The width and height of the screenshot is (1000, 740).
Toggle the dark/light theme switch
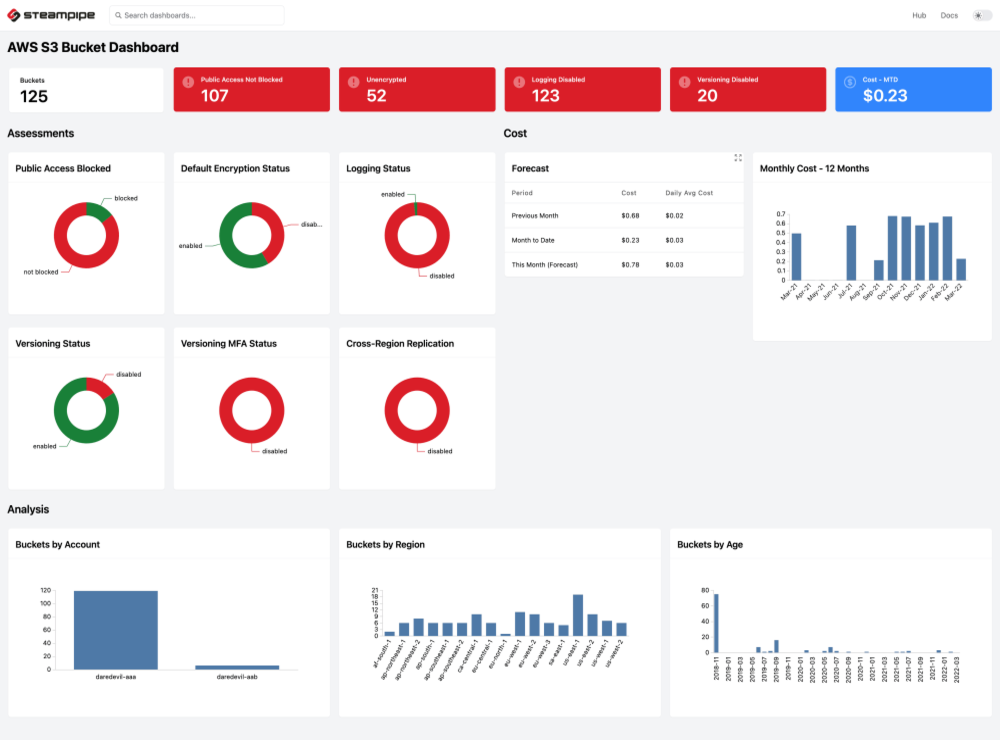click(x=982, y=15)
